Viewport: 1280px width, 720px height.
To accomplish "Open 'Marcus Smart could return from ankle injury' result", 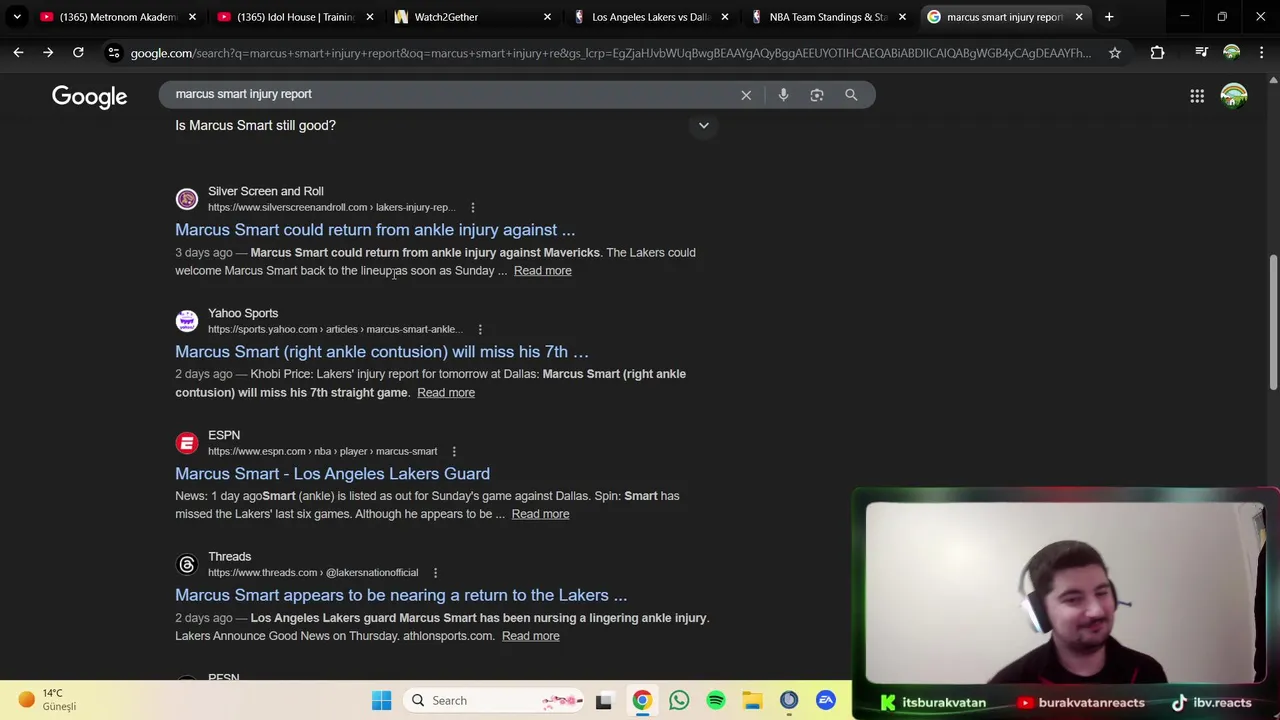I will coord(375,230).
